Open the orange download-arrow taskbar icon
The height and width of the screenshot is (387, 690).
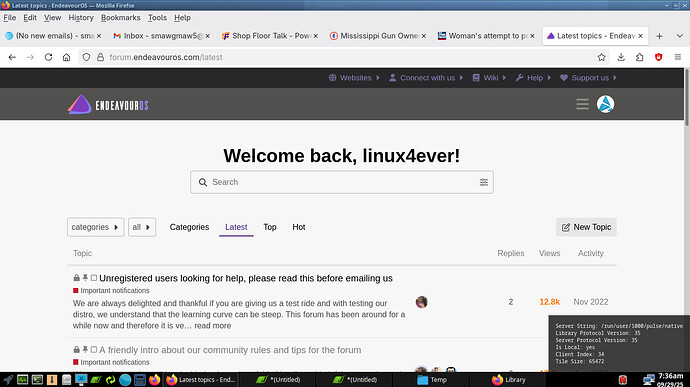52,380
